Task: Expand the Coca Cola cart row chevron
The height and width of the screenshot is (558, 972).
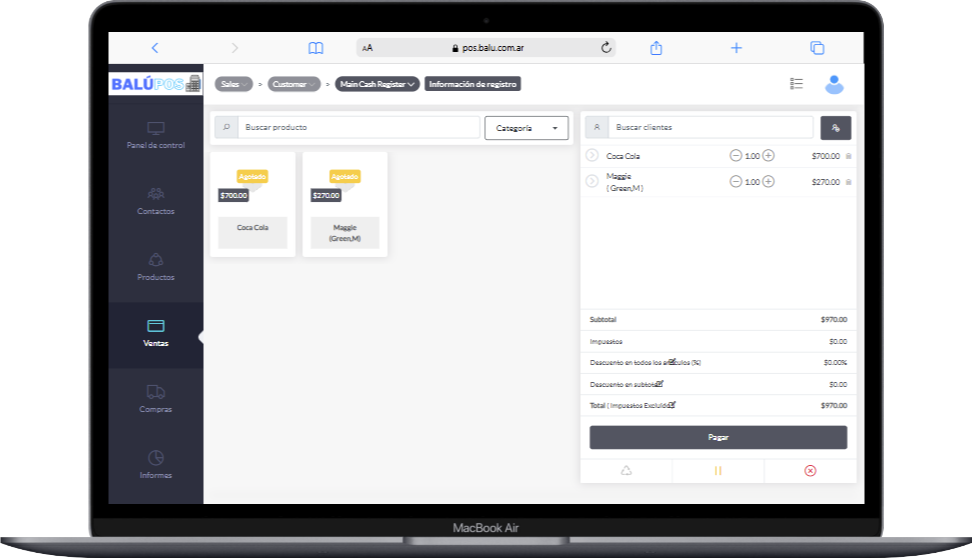Action: (591, 156)
